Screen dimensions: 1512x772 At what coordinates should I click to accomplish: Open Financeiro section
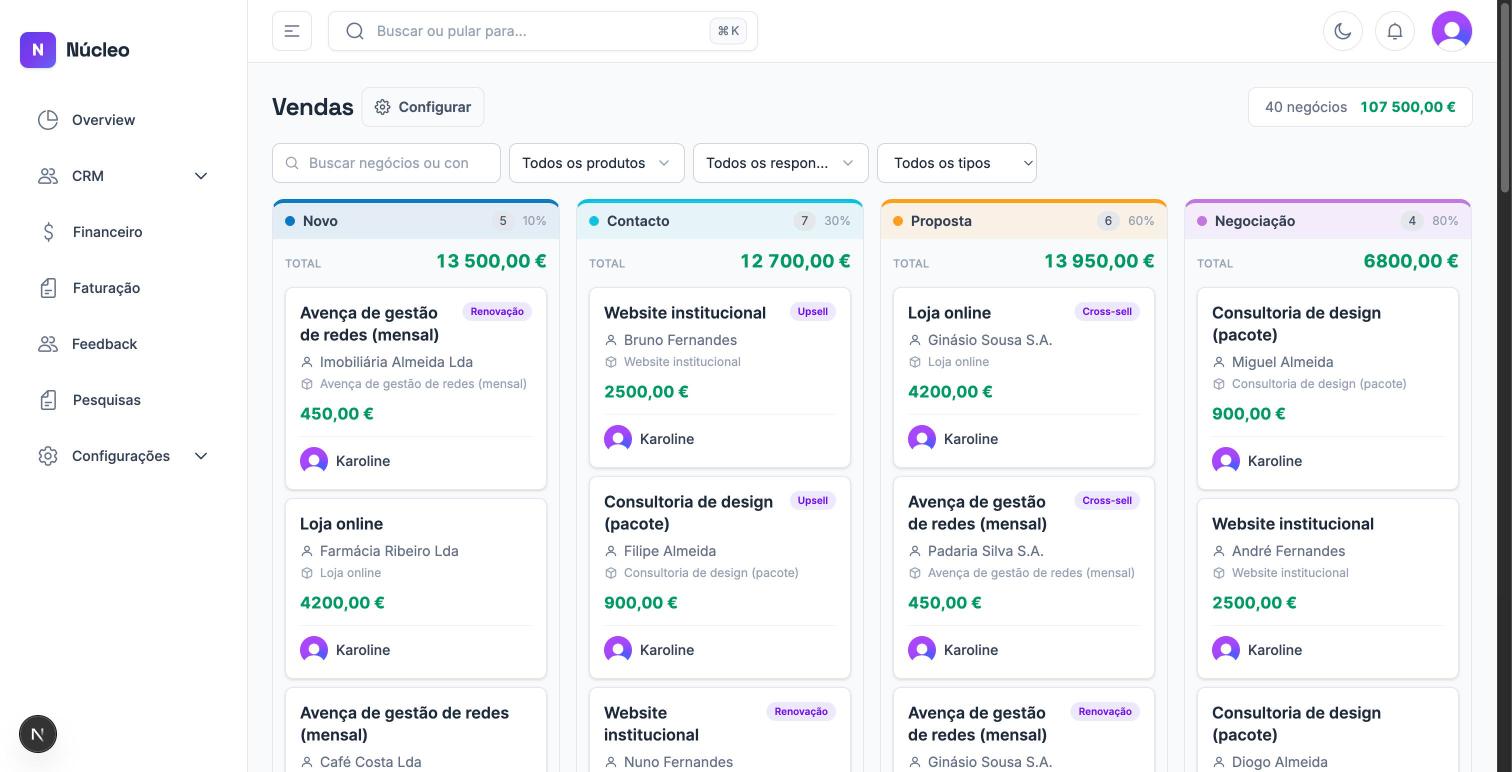coord(124,232)
